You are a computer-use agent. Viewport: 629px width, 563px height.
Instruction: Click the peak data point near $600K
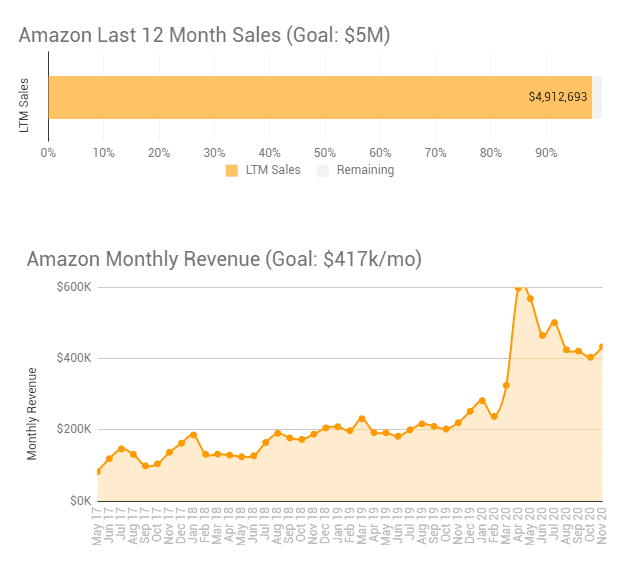pyautogui.click(x=518, y=288)
